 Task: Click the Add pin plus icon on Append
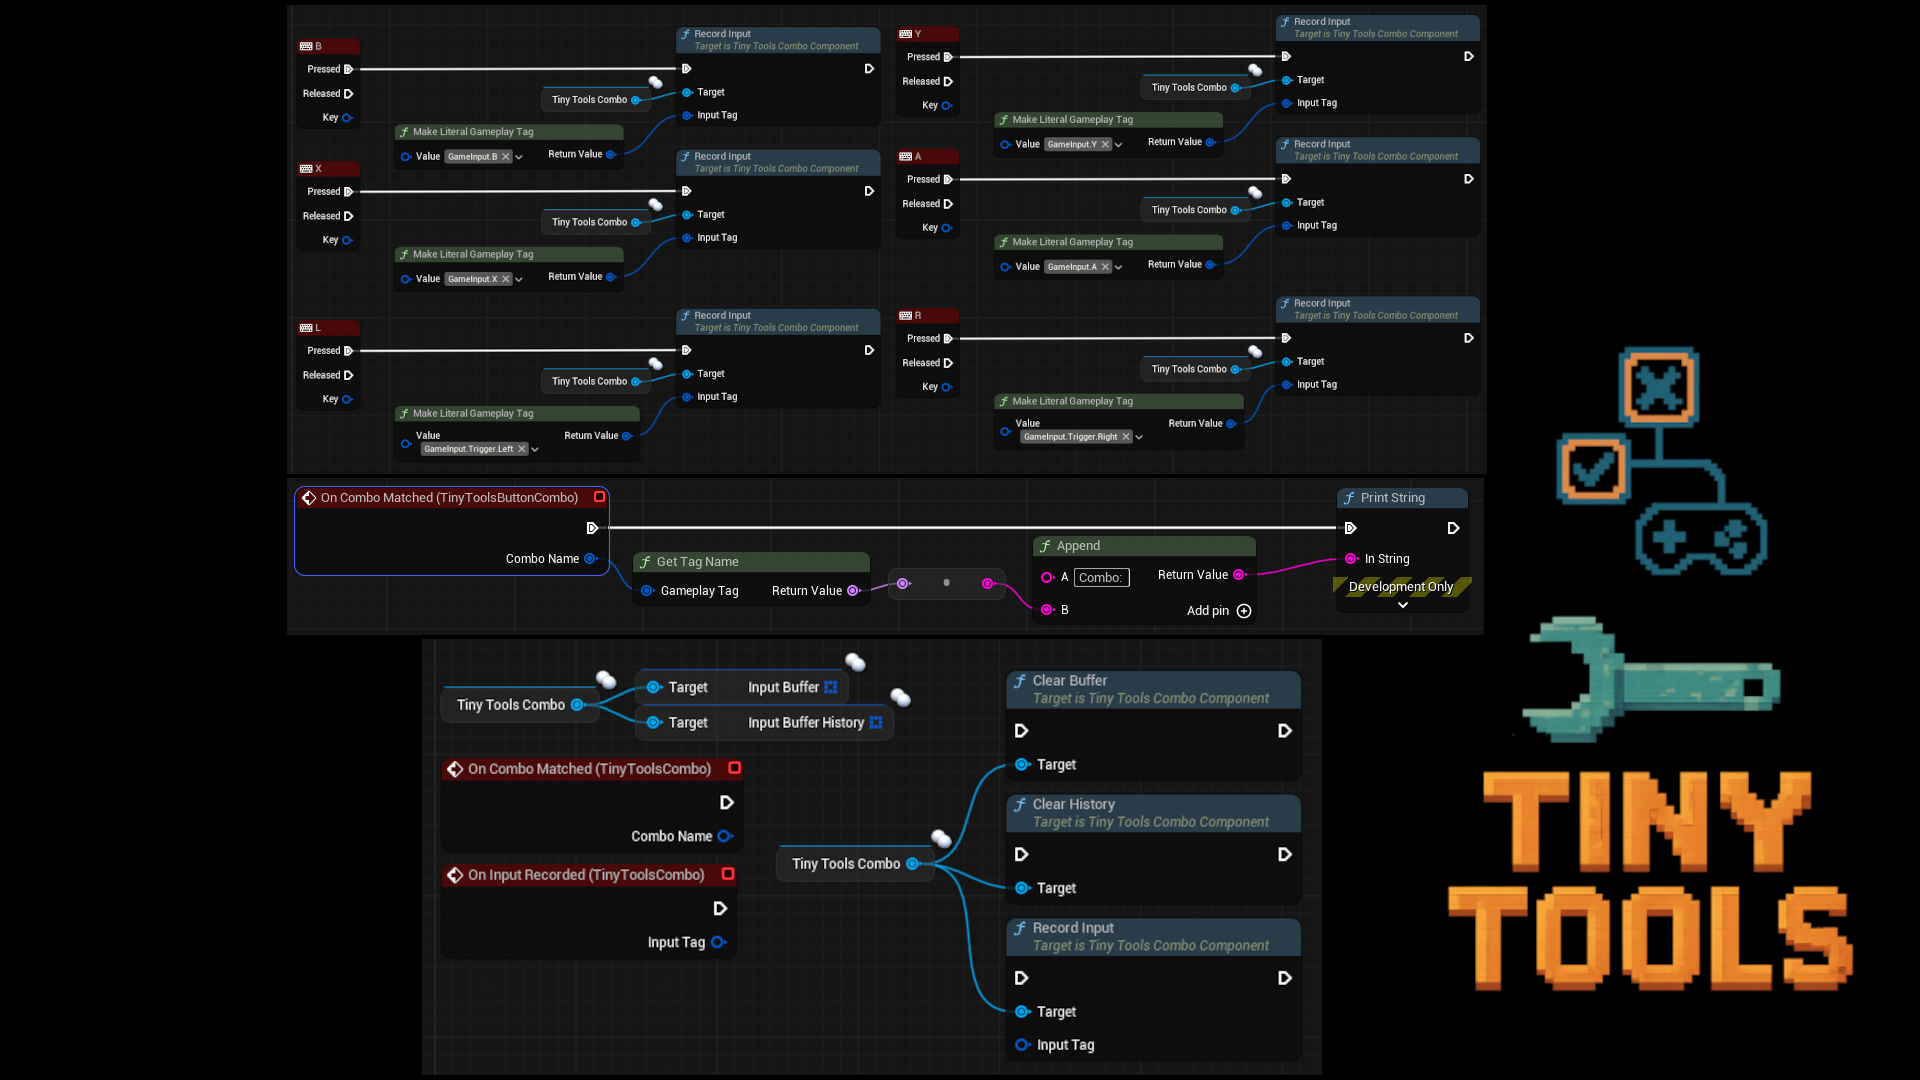coord(1244,611)
